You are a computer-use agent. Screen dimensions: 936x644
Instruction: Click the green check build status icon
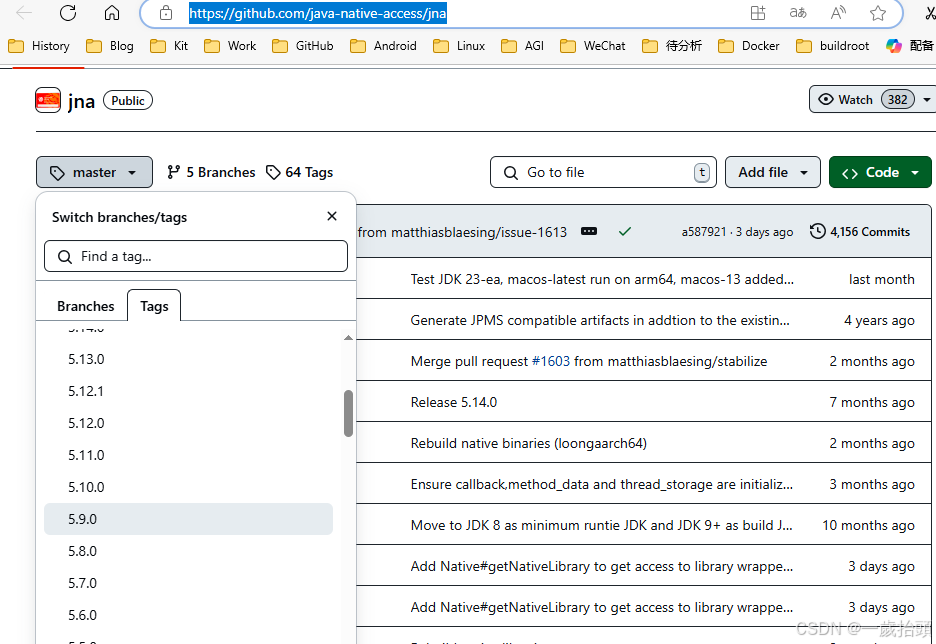624,232
